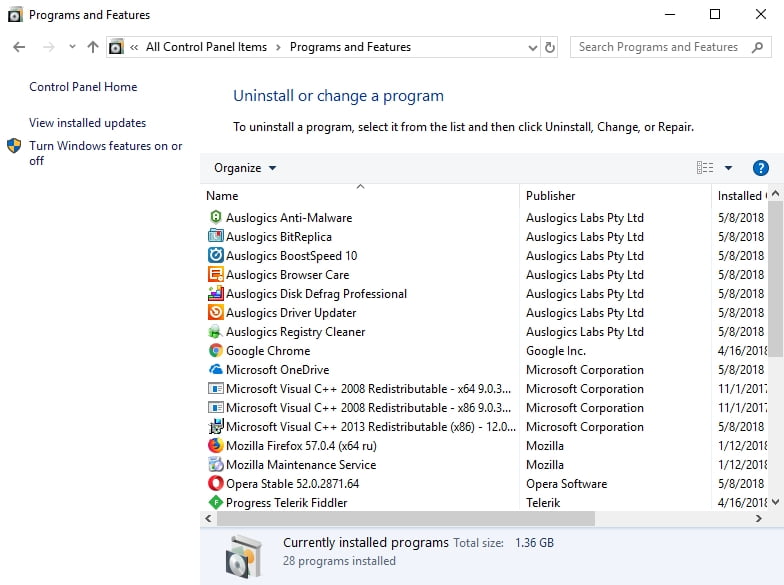Screen dimensions: 784x585
Task: Click the Progress Telerik Fiddler icon
Action: click(x=216, y=502)
